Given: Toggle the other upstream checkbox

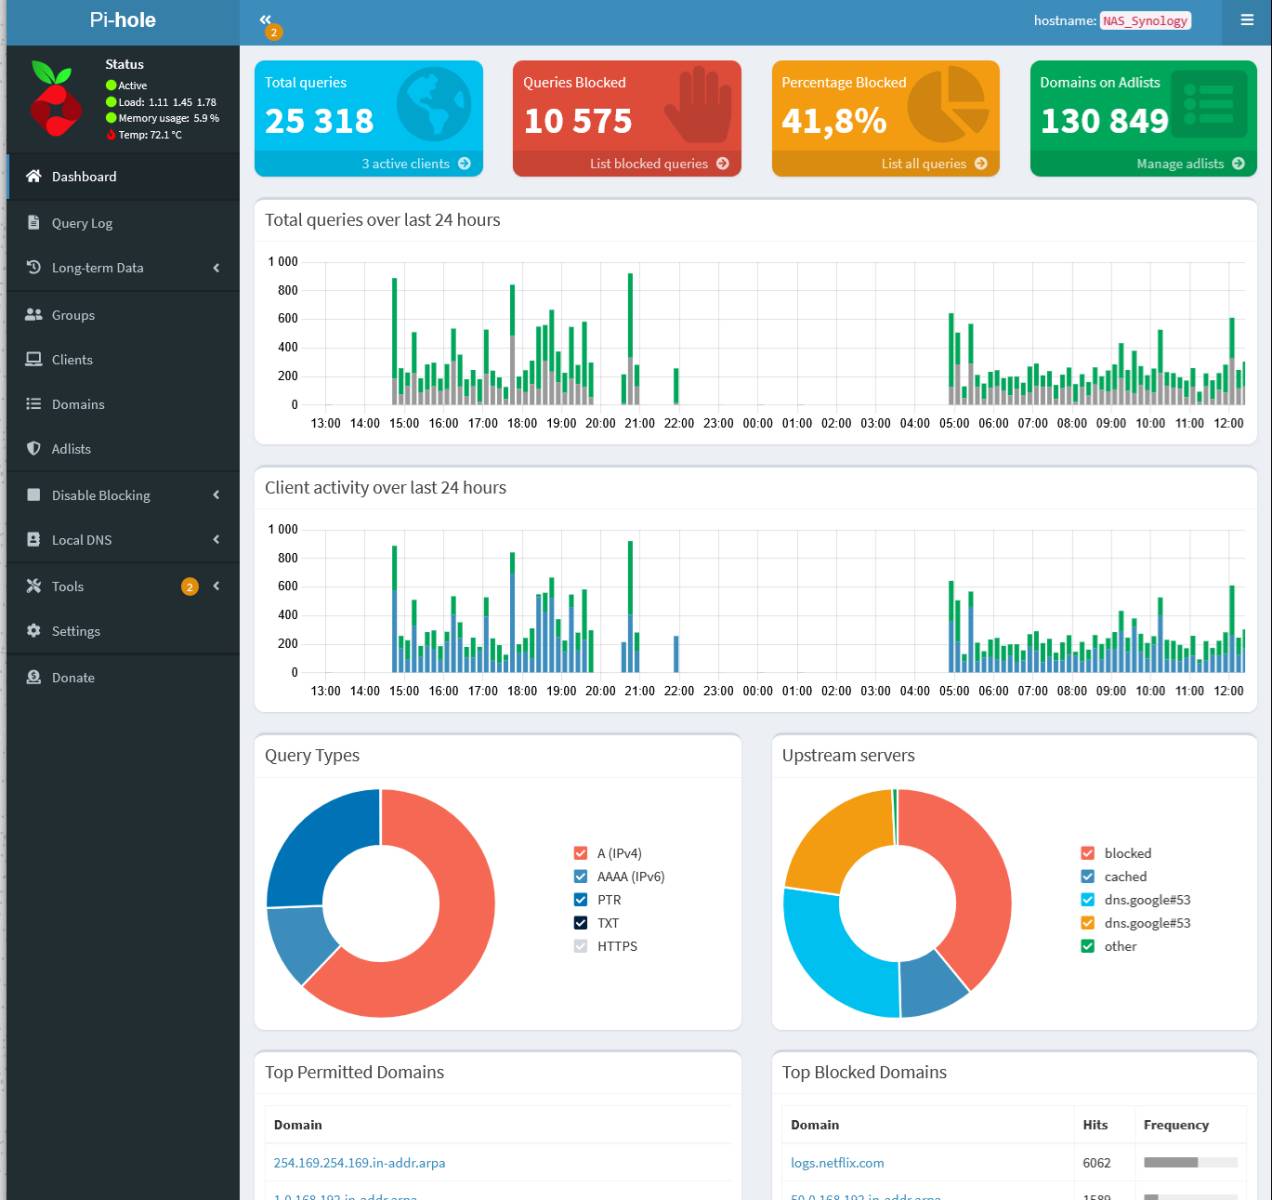Looking at the screenshot, I should click(x=1087, y=945).
